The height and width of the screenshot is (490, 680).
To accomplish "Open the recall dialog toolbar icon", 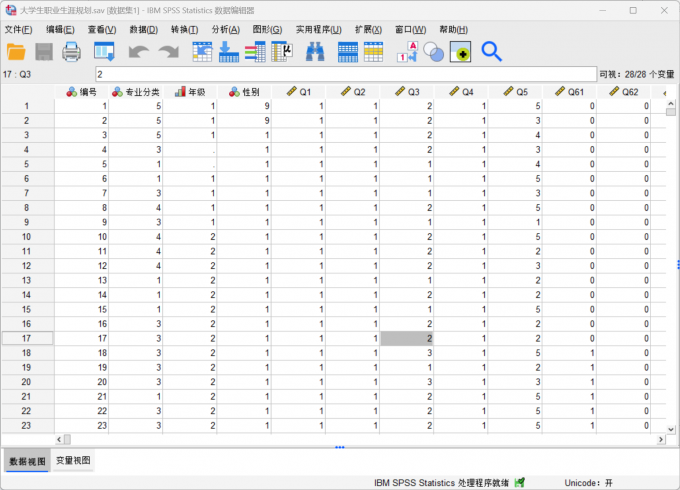I will [104, 51].
